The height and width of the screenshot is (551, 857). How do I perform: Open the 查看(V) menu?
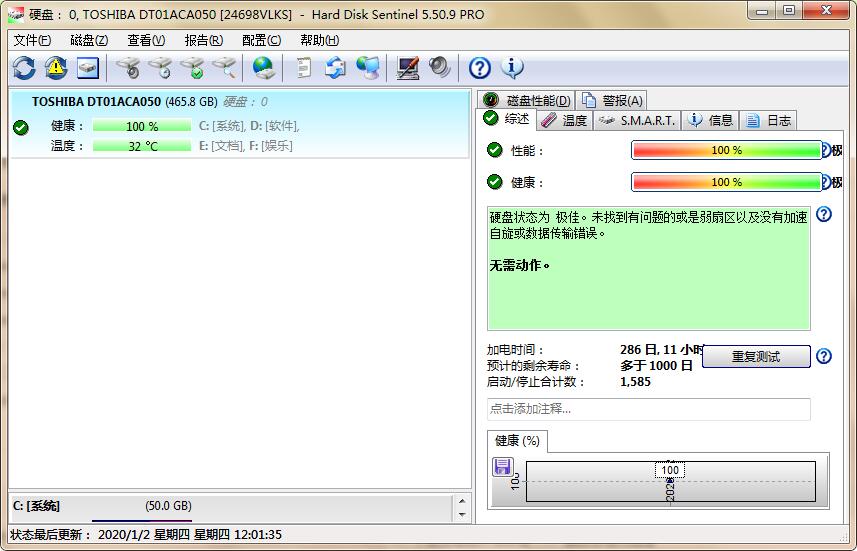[x=146, y=40]
